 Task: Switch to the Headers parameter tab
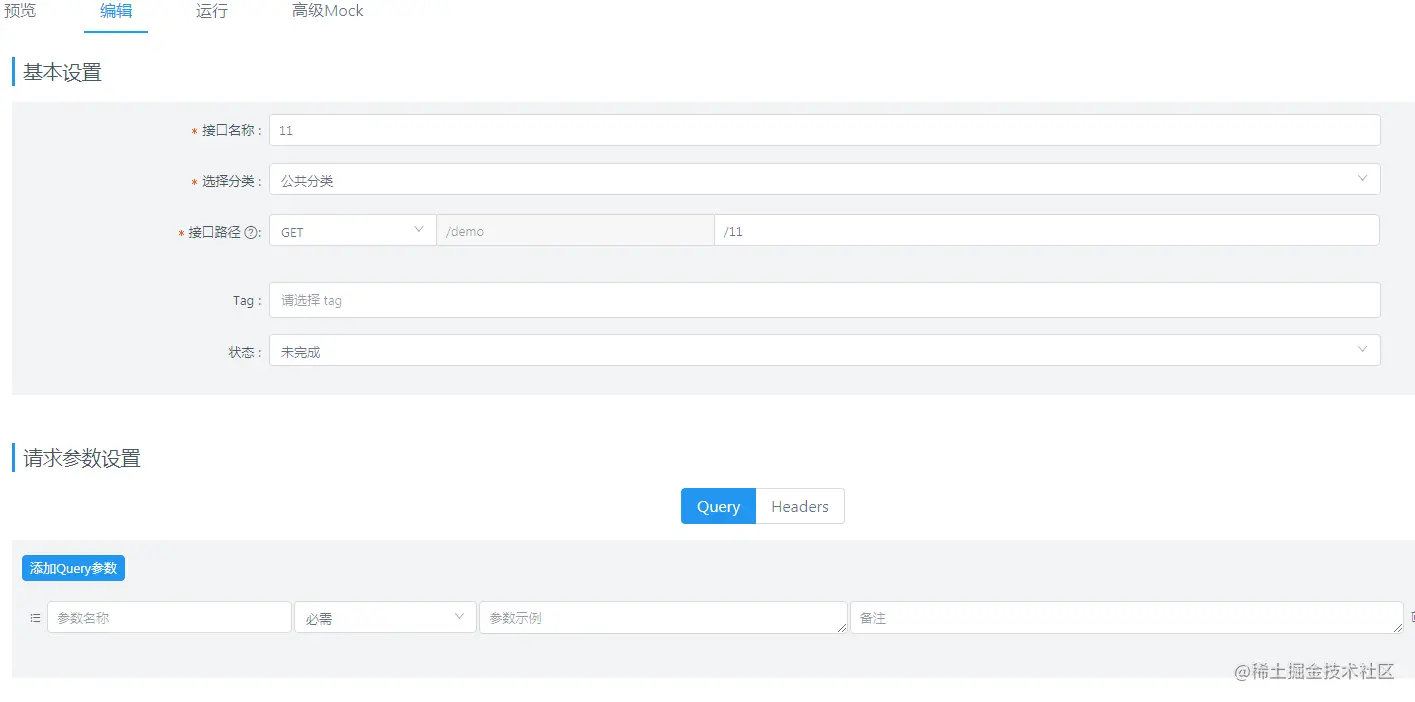pyautogui.click(x=800, y=506)
